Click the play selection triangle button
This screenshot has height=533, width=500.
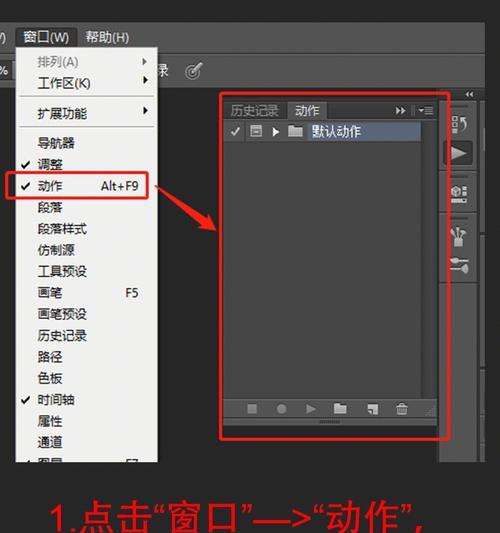(x=310, y=409)
